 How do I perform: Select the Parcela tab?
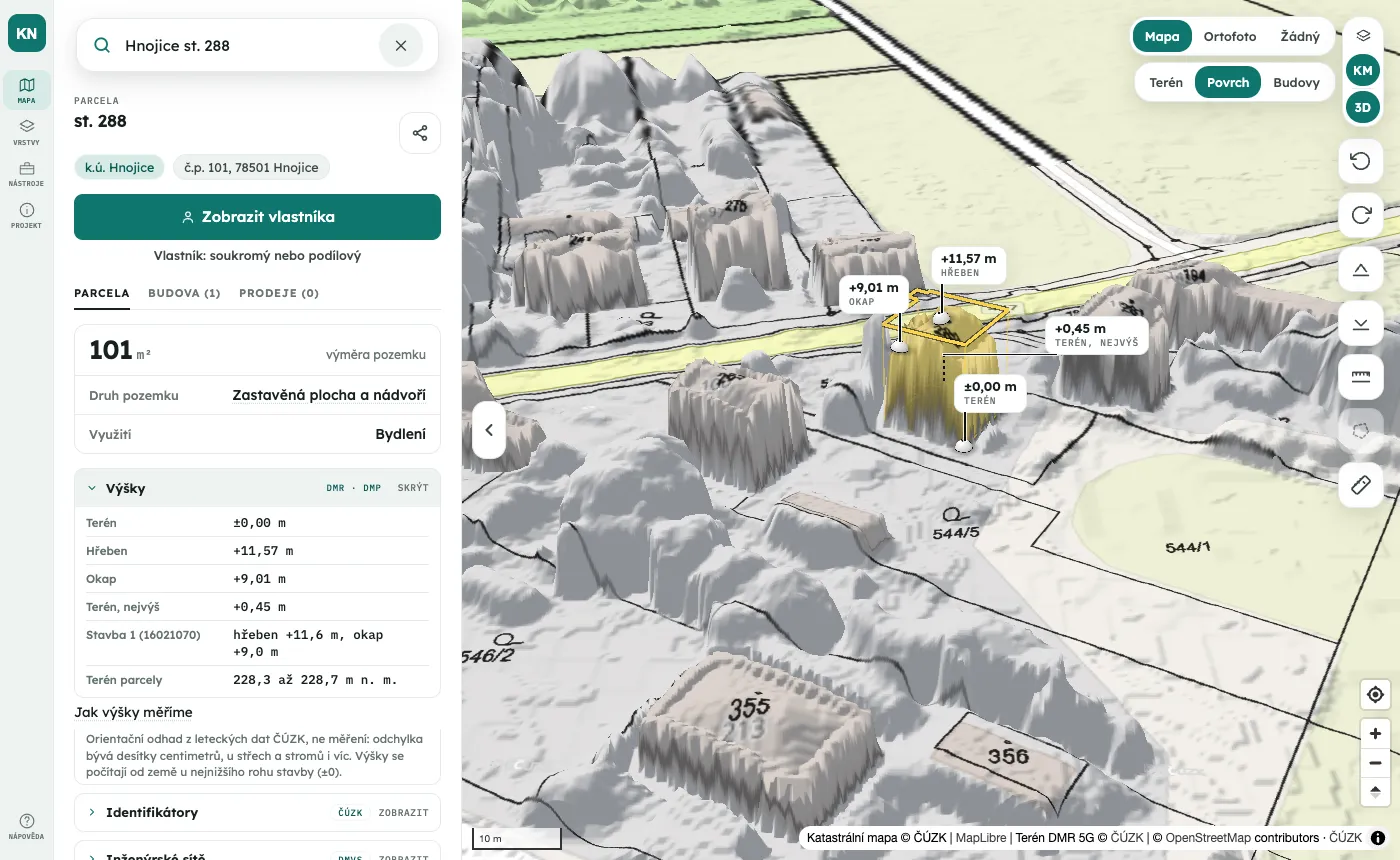pyautogui.click(x=102, y=293)
